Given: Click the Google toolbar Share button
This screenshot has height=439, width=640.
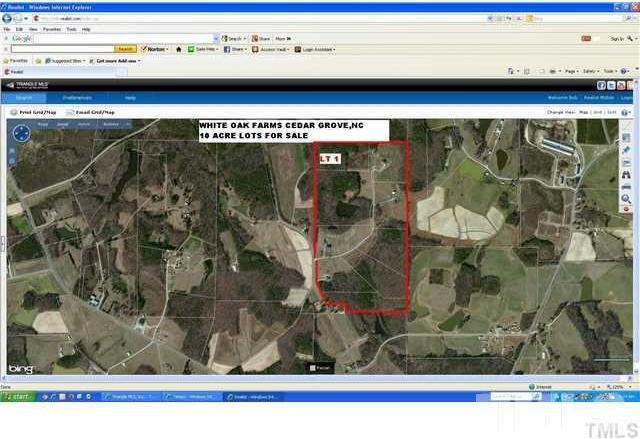Looking at the screenshot, I should [261, 38].
